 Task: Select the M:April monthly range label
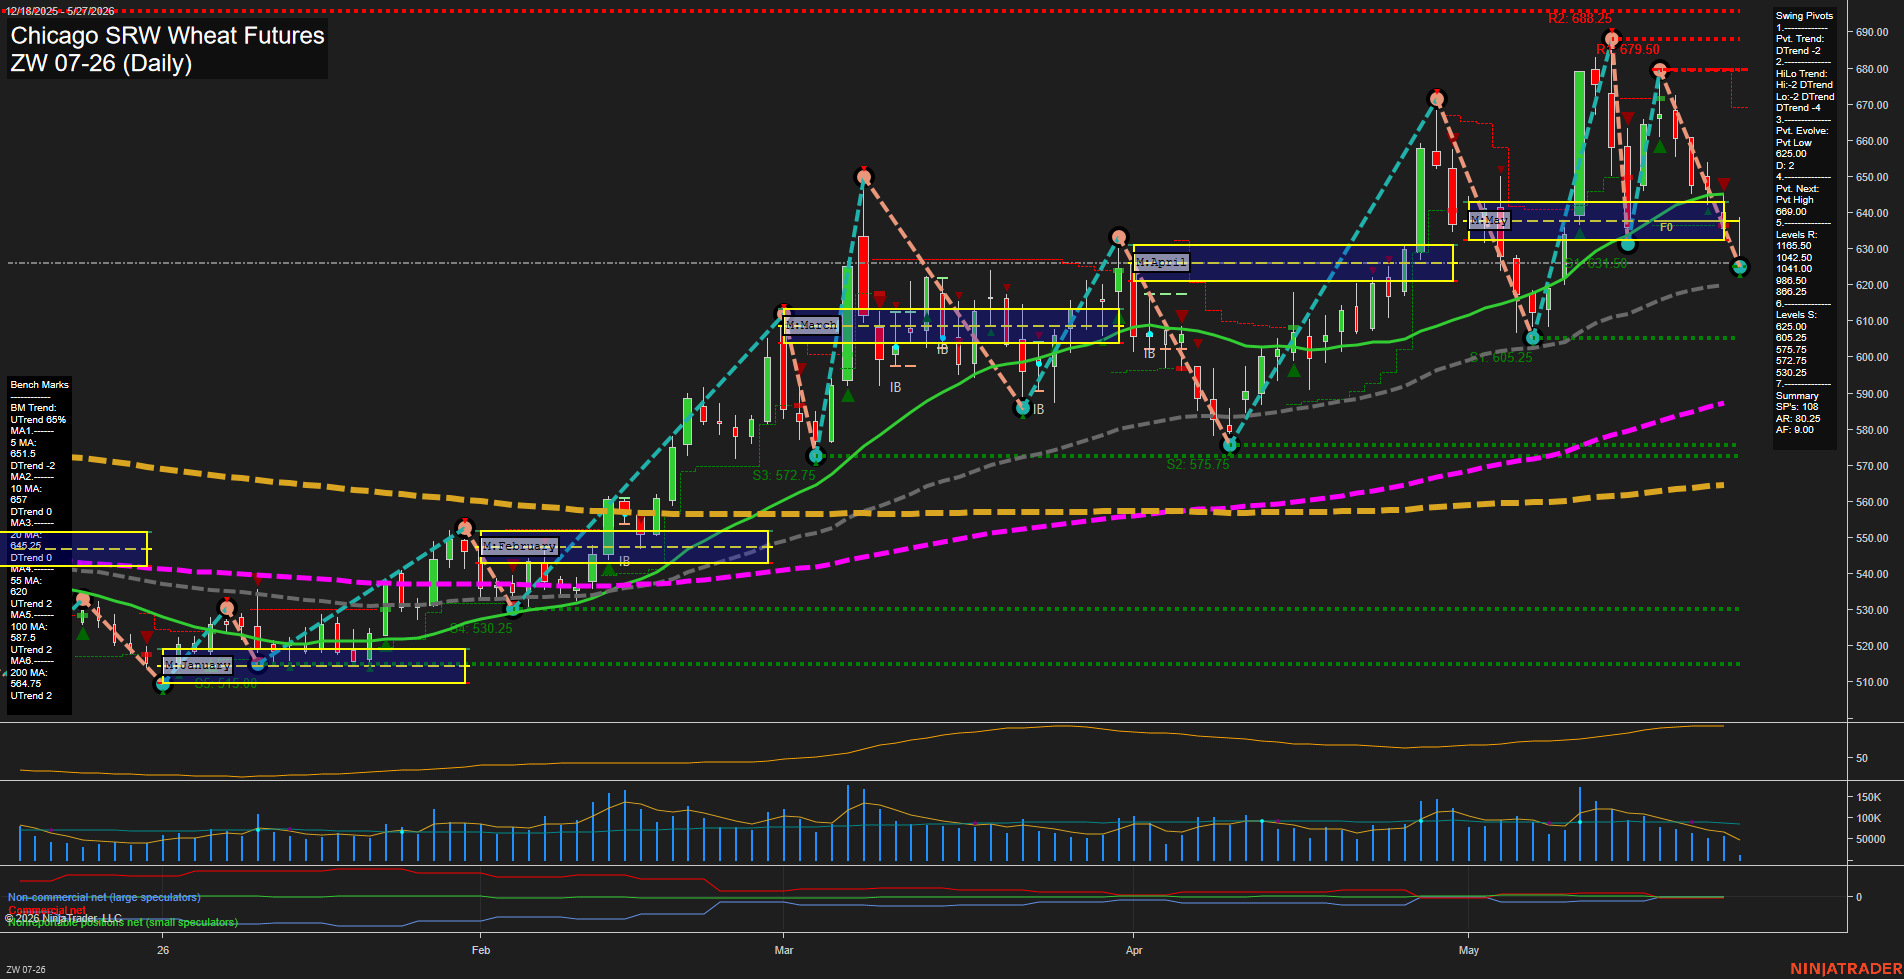(x=1162, y=262)
